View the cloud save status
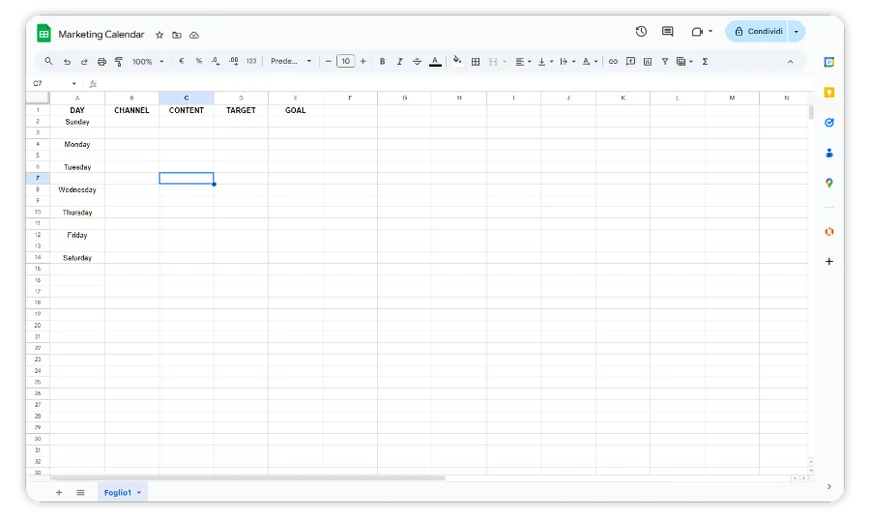The height and width of the screenshot is (517, 870). [194, 35]
